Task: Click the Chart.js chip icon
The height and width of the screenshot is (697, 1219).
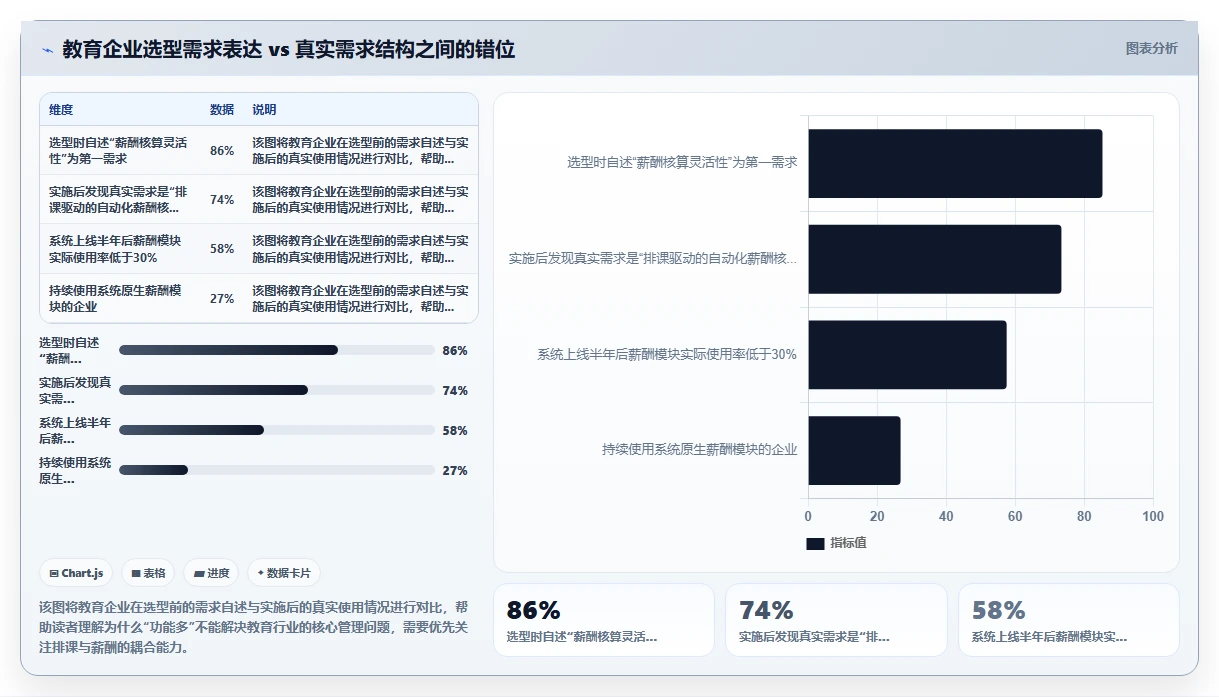Action: tap(54, 573)
